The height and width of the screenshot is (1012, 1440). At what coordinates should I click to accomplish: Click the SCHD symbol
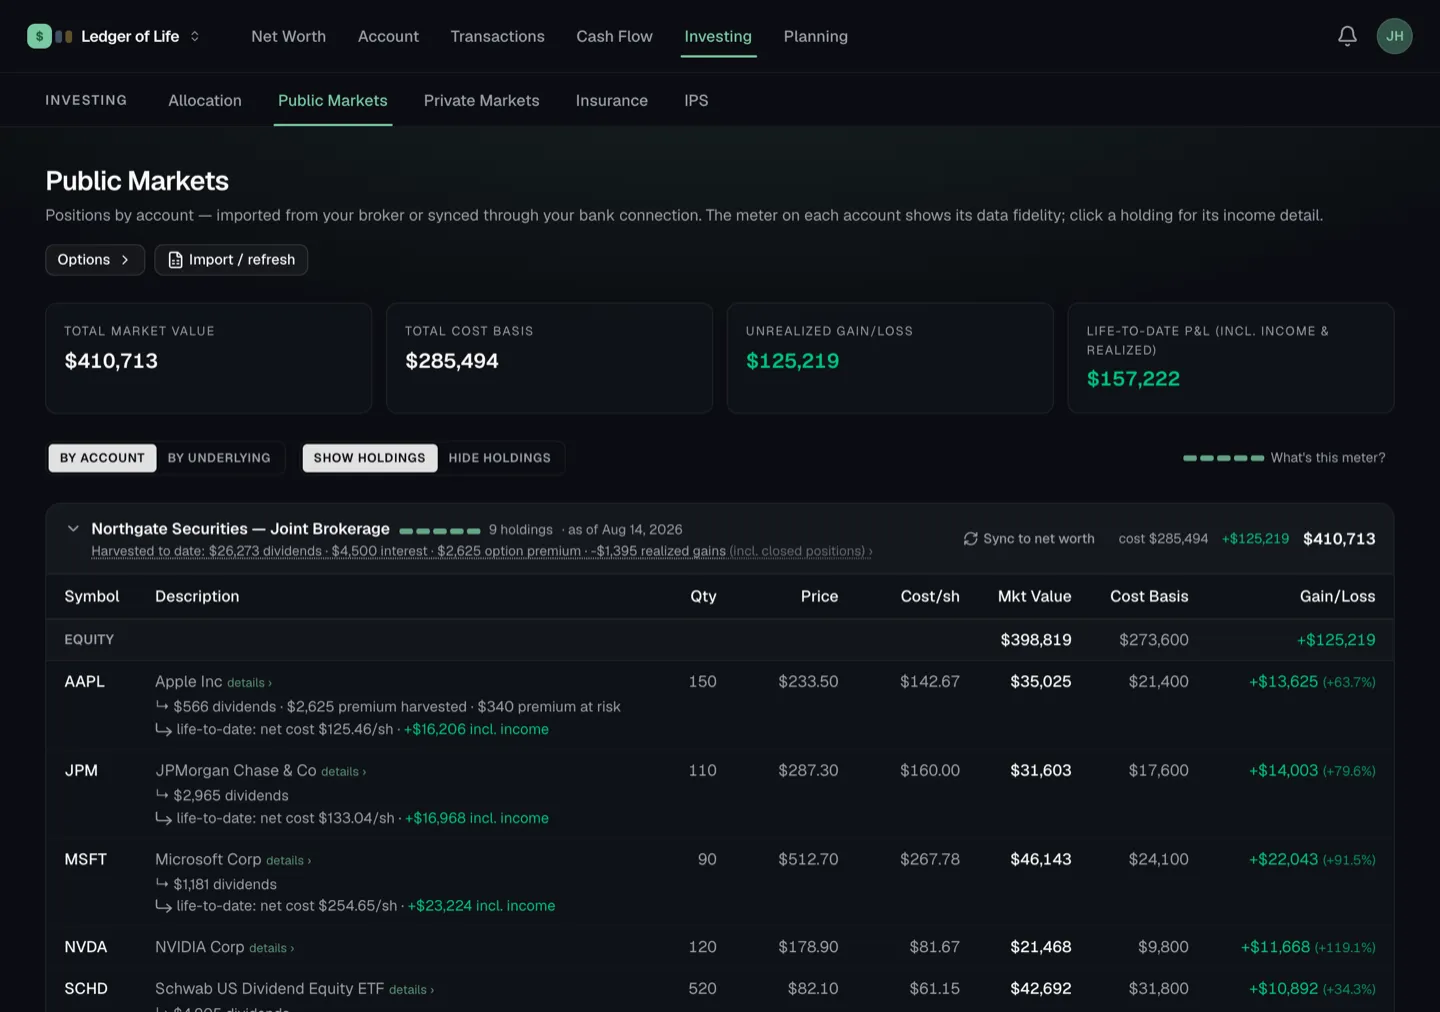point(86,988)
